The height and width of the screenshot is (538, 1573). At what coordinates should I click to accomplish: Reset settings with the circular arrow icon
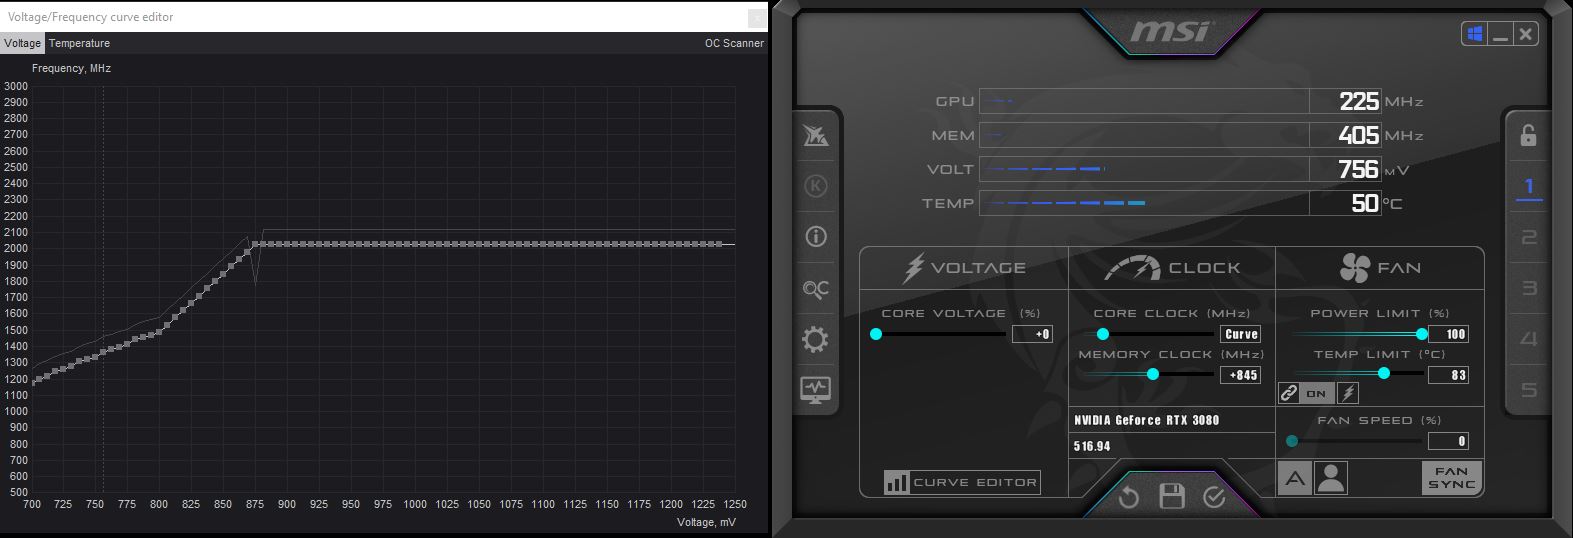pyautogui.click(x=1129, y=497)
